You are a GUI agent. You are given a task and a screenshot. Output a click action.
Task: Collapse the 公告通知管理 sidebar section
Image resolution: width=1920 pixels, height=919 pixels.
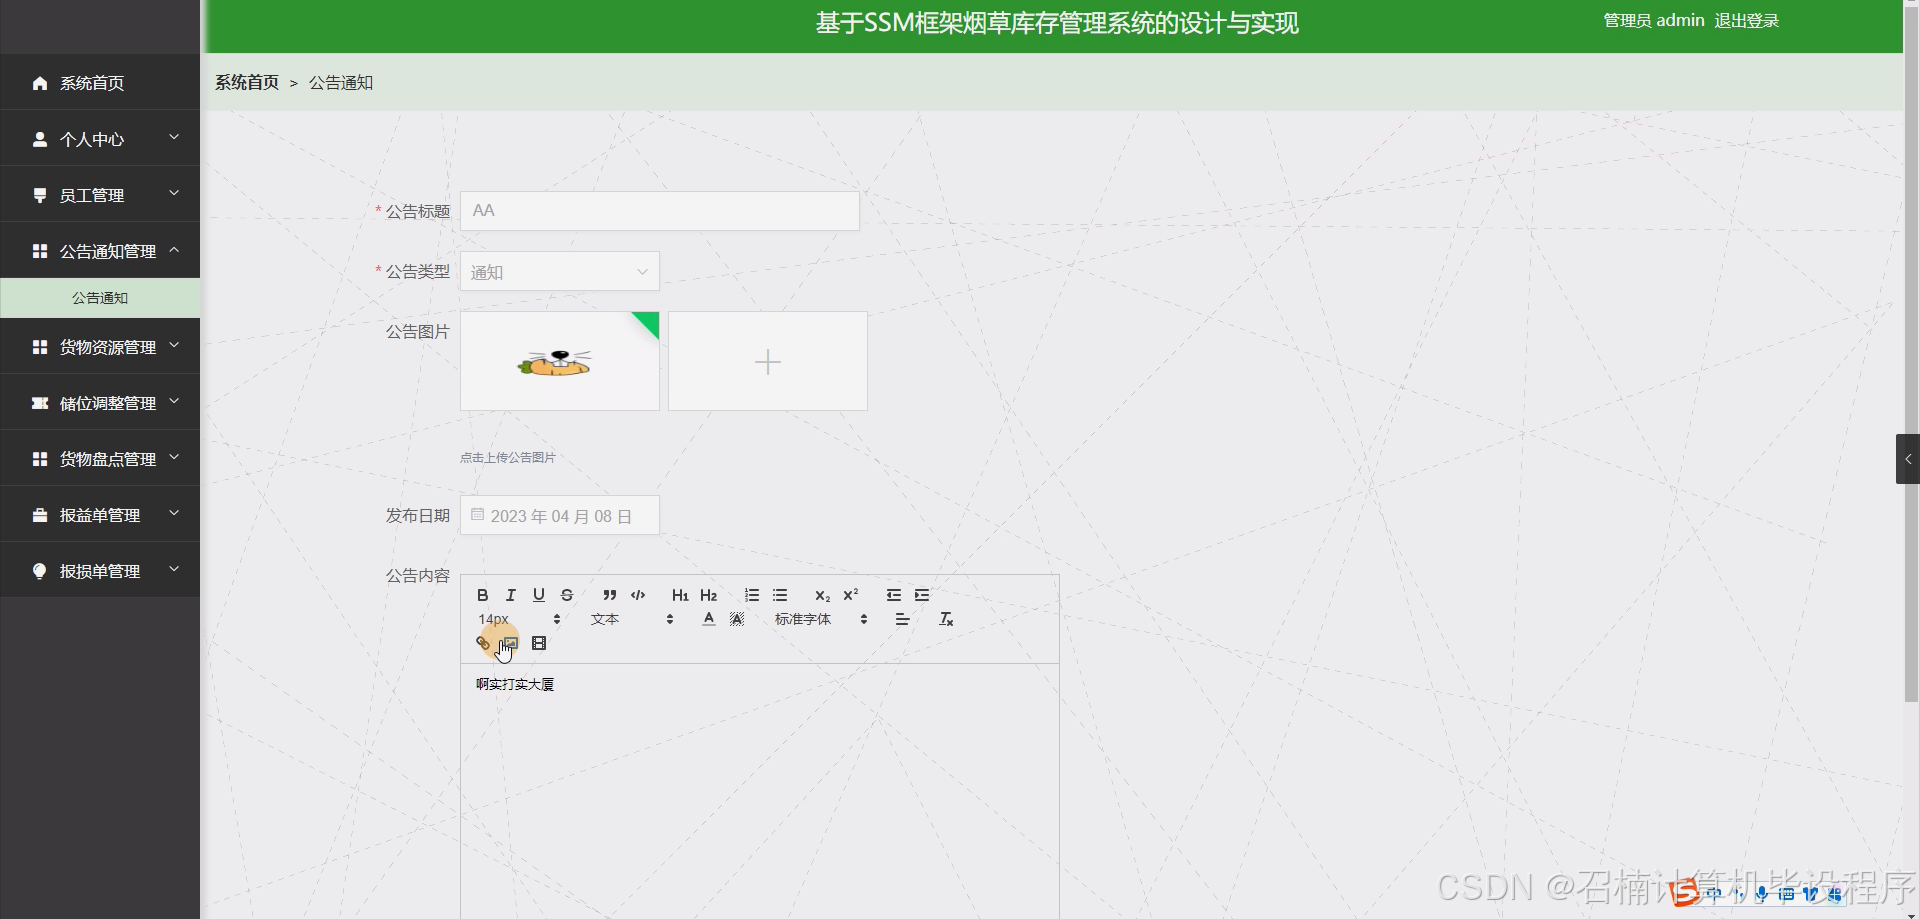coord(100,250)
